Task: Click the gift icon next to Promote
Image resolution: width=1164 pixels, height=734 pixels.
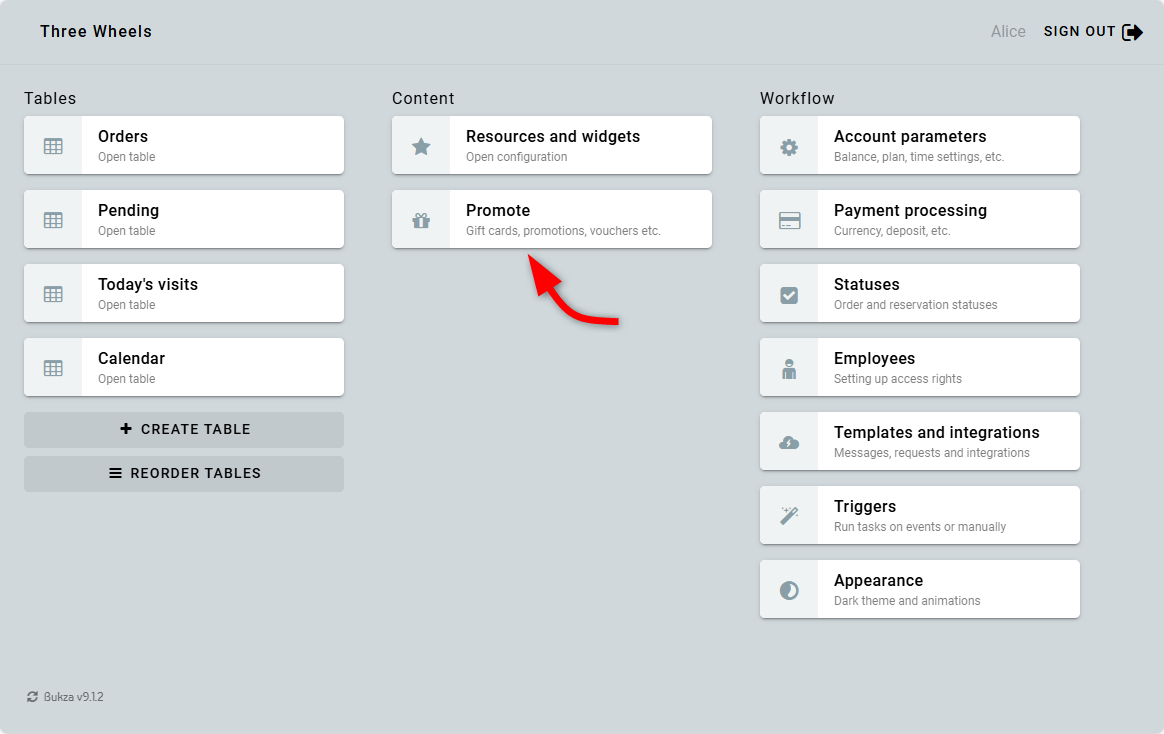Action: tap(421, 220)
